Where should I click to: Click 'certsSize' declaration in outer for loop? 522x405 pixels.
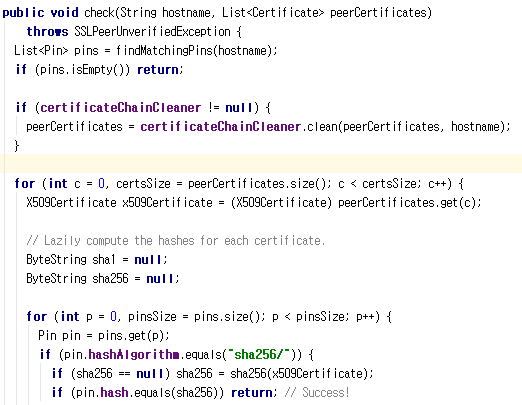point(143,184)
